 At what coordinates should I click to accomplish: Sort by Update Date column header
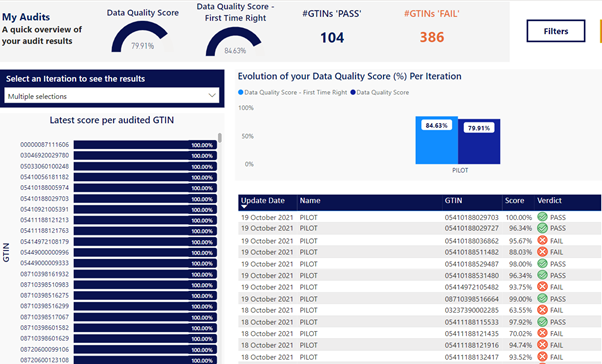pyautogui.click(x=263, y=200)
